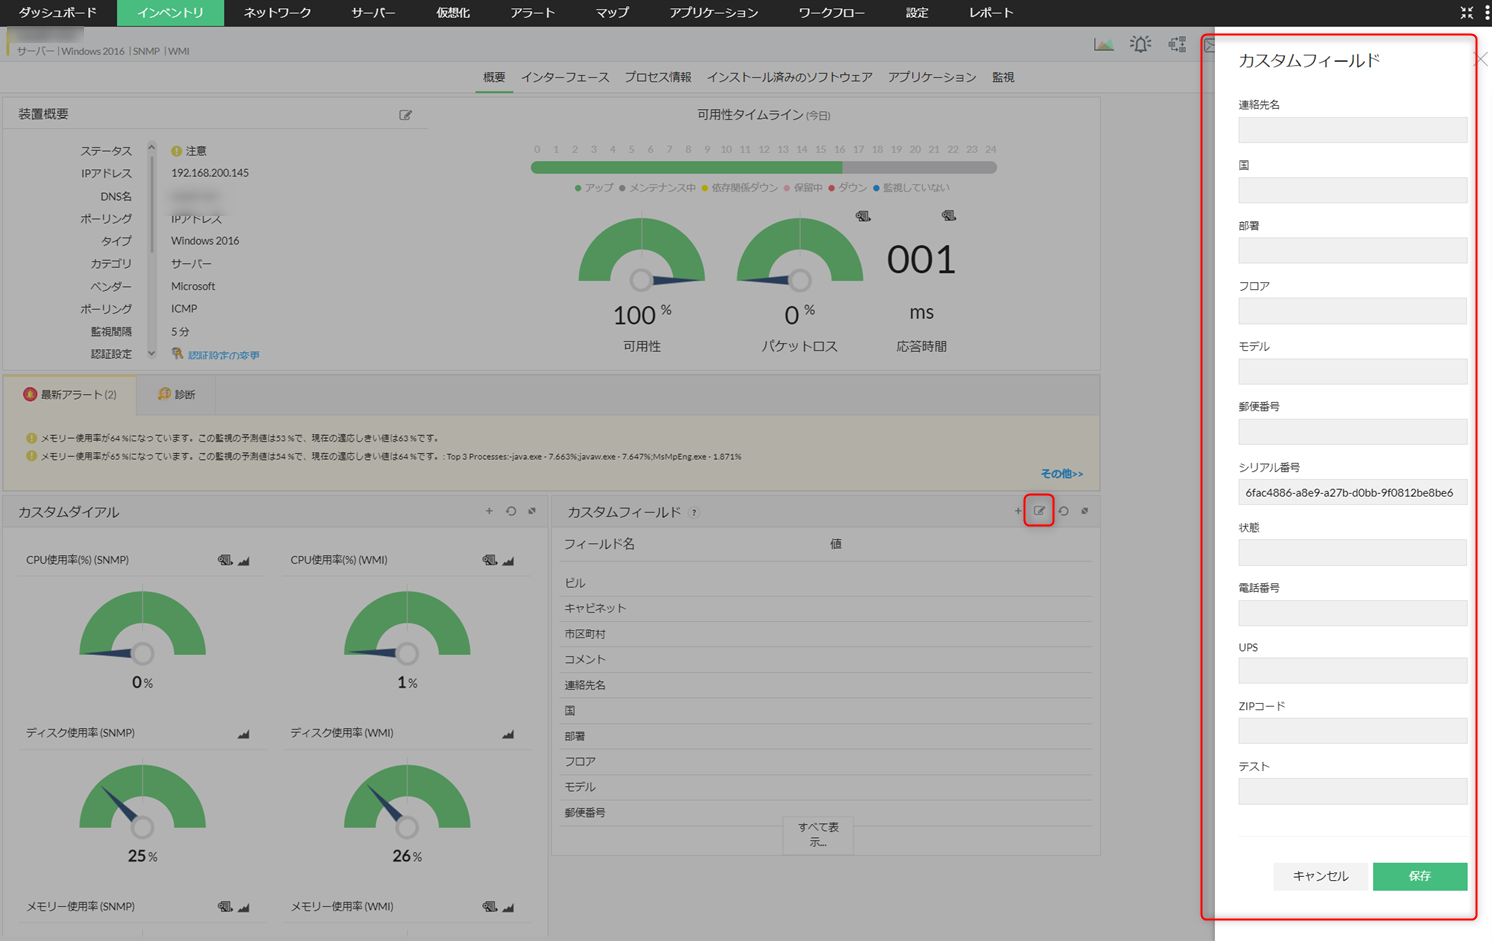Image resolution: width=1492 pixels, height=941 pixels.
Task: Open graph icon for CPU使用率(%) (WMI)
Action: pos(509,560)
